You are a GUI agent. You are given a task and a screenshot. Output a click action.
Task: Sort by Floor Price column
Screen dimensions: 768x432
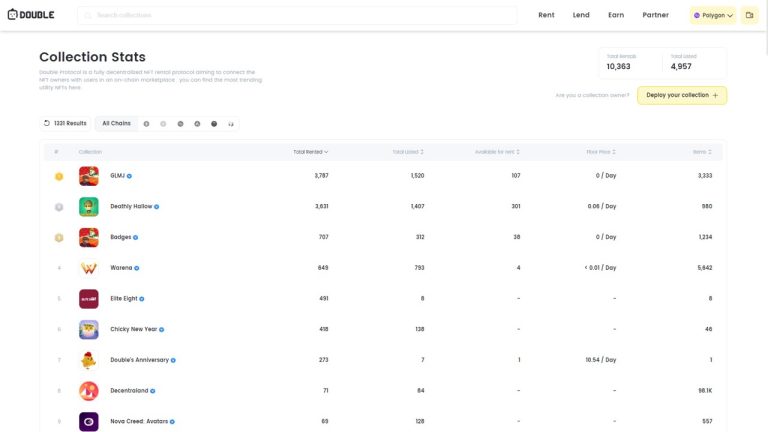click(x=600, y=152)
